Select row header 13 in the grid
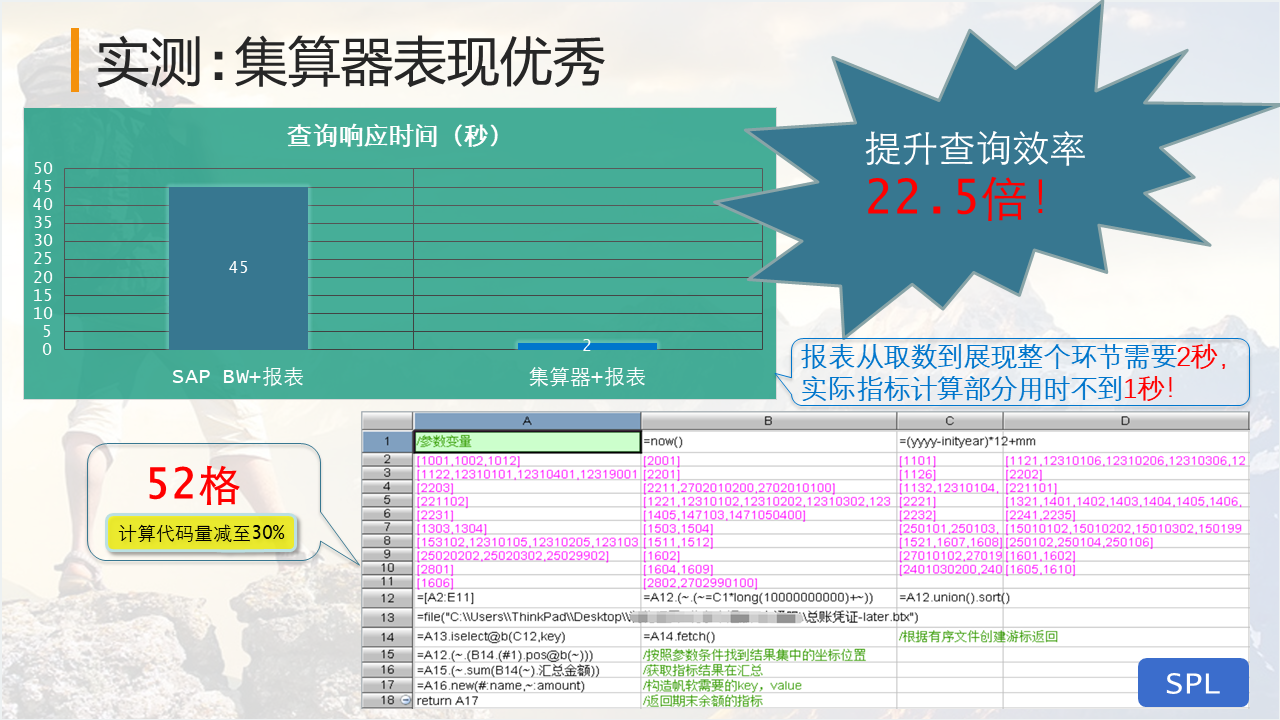The height and width of the screenshot is (720, 1280). point(387,617)
